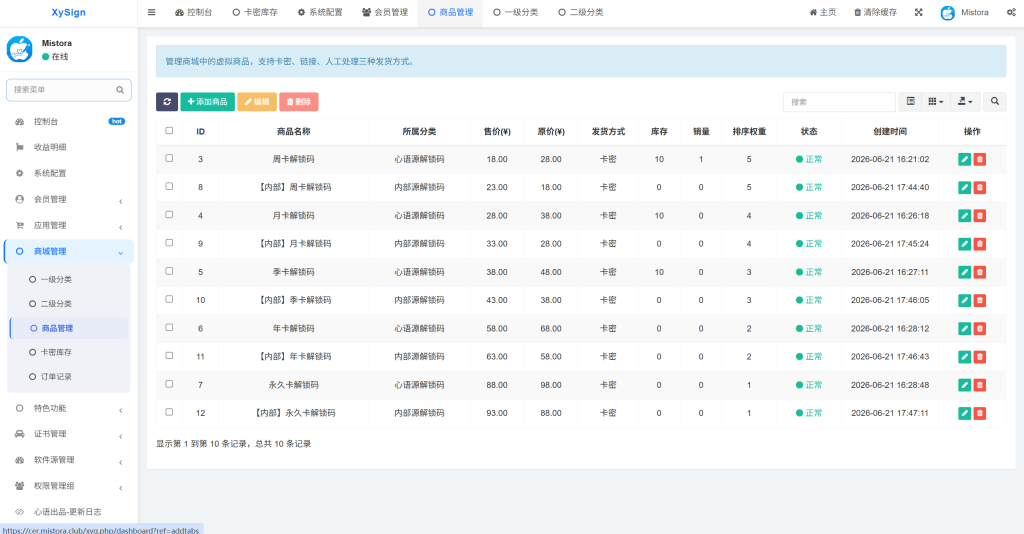Image resolution: width=1024 pixels, height=534 pixels.
Task: Edit row 永久卡解锁码 with the green pencil icon
Action: pos(965,385)
